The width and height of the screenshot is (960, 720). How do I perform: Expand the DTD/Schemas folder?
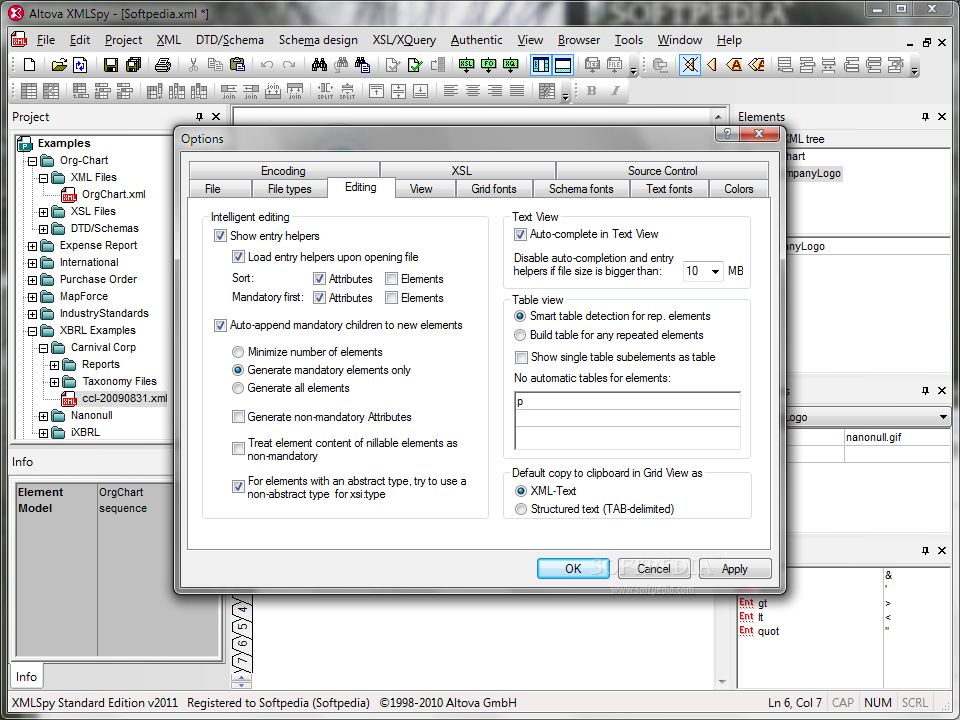(43, 229)
